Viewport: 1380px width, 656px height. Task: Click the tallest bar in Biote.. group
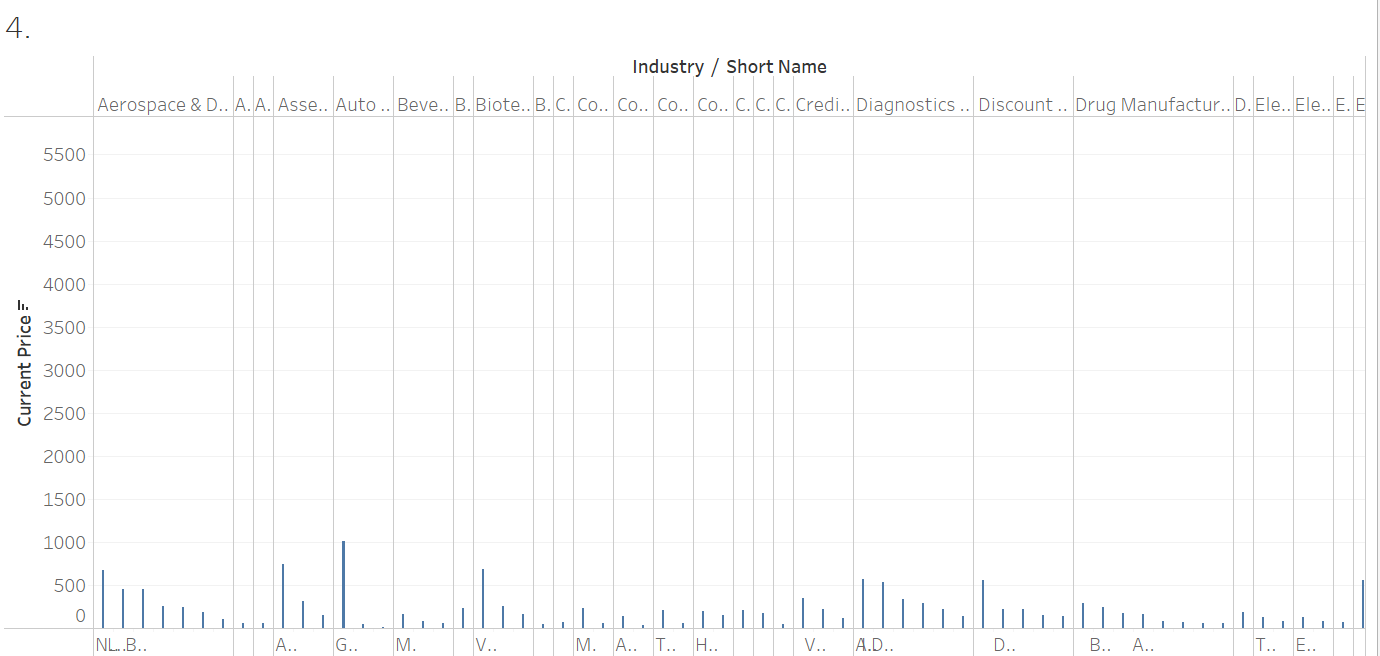pyautogui.click(x=483, y=598)
